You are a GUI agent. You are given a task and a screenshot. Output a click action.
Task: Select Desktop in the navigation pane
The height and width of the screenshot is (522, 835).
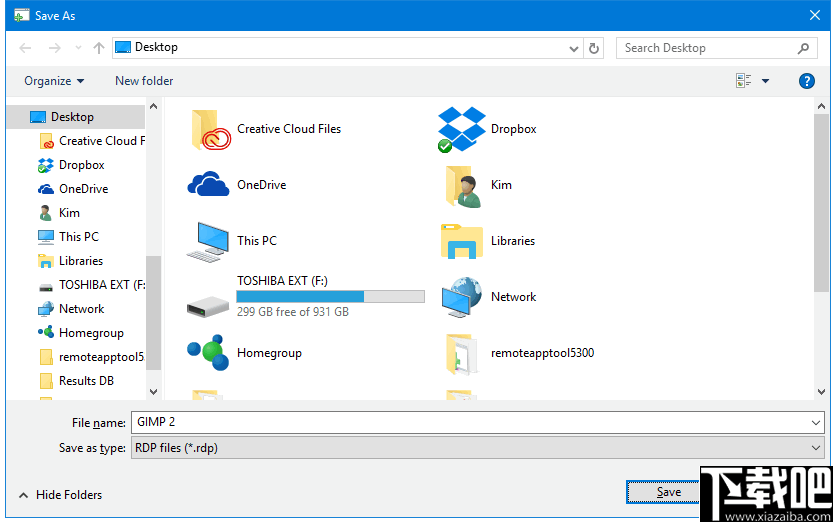pyautogui.click(x=75, y=117)
